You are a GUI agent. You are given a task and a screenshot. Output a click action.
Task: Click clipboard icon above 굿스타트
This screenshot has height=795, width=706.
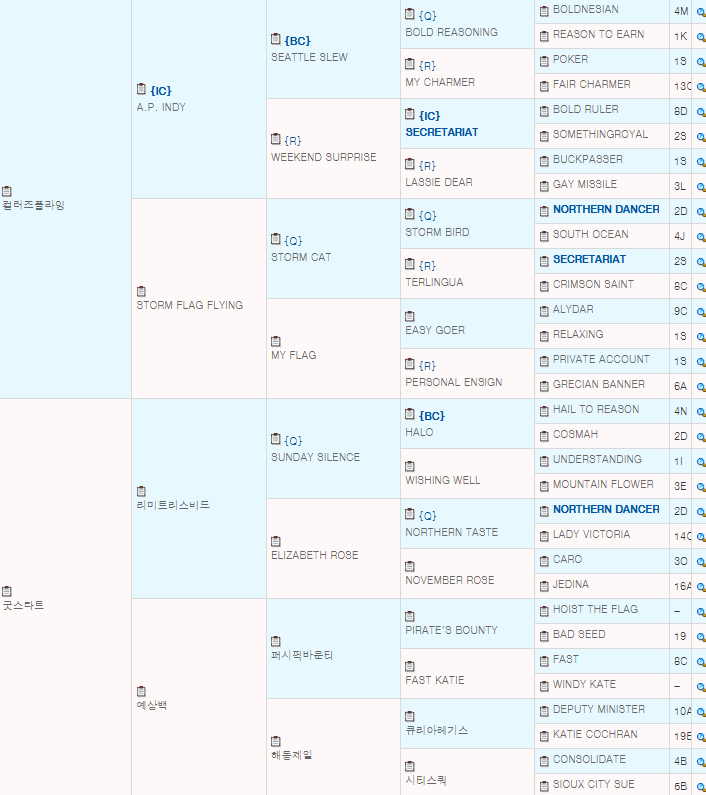7,591
